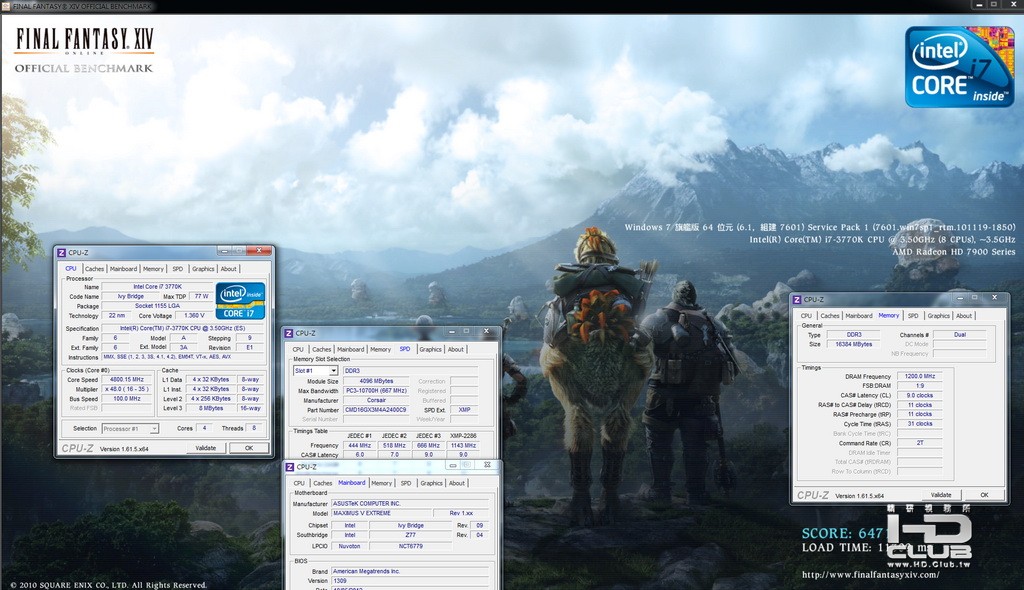Click the Package field showing Socket 1155 LGA
Image resolution: width=1024 pixels, height=590 pixels.
157,306
